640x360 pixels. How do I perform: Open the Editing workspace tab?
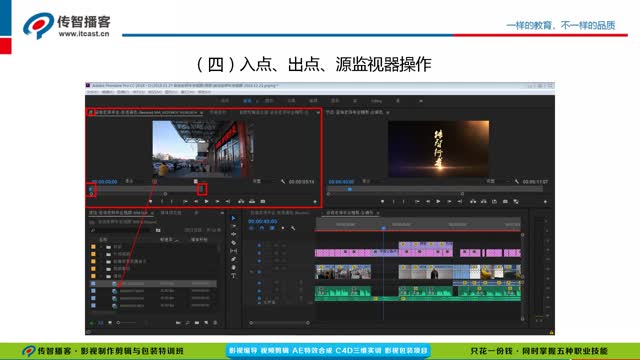(x=376, y=101)
